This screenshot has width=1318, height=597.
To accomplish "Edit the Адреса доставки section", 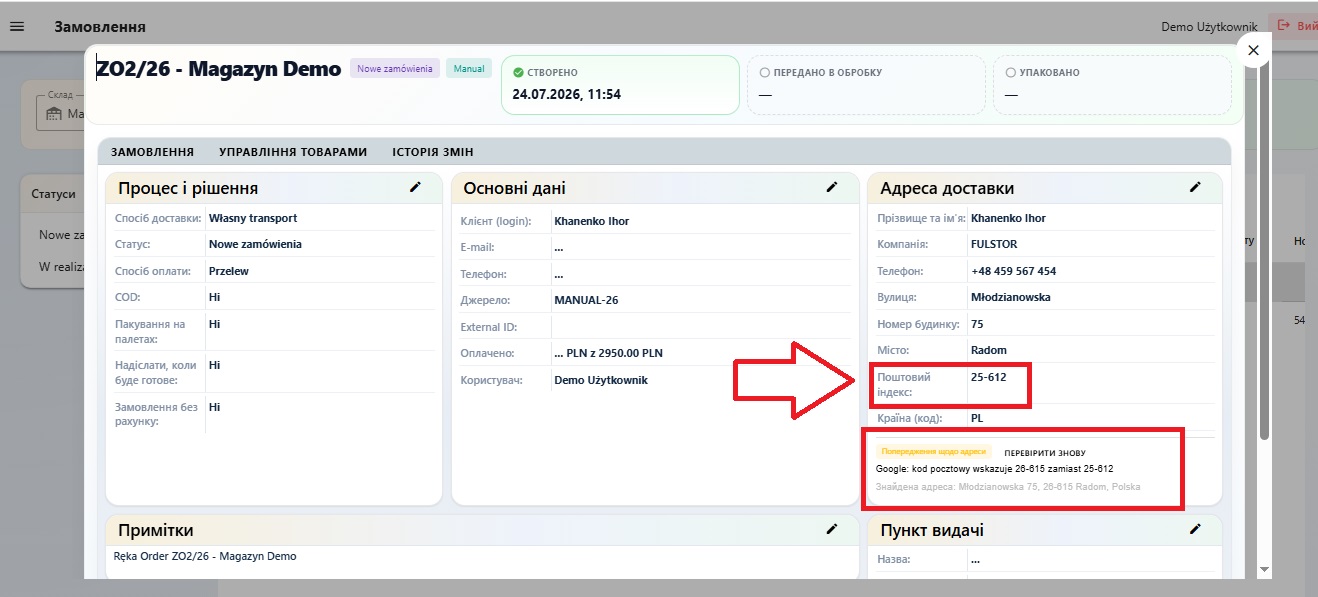I will click(x=1194, y=187).
